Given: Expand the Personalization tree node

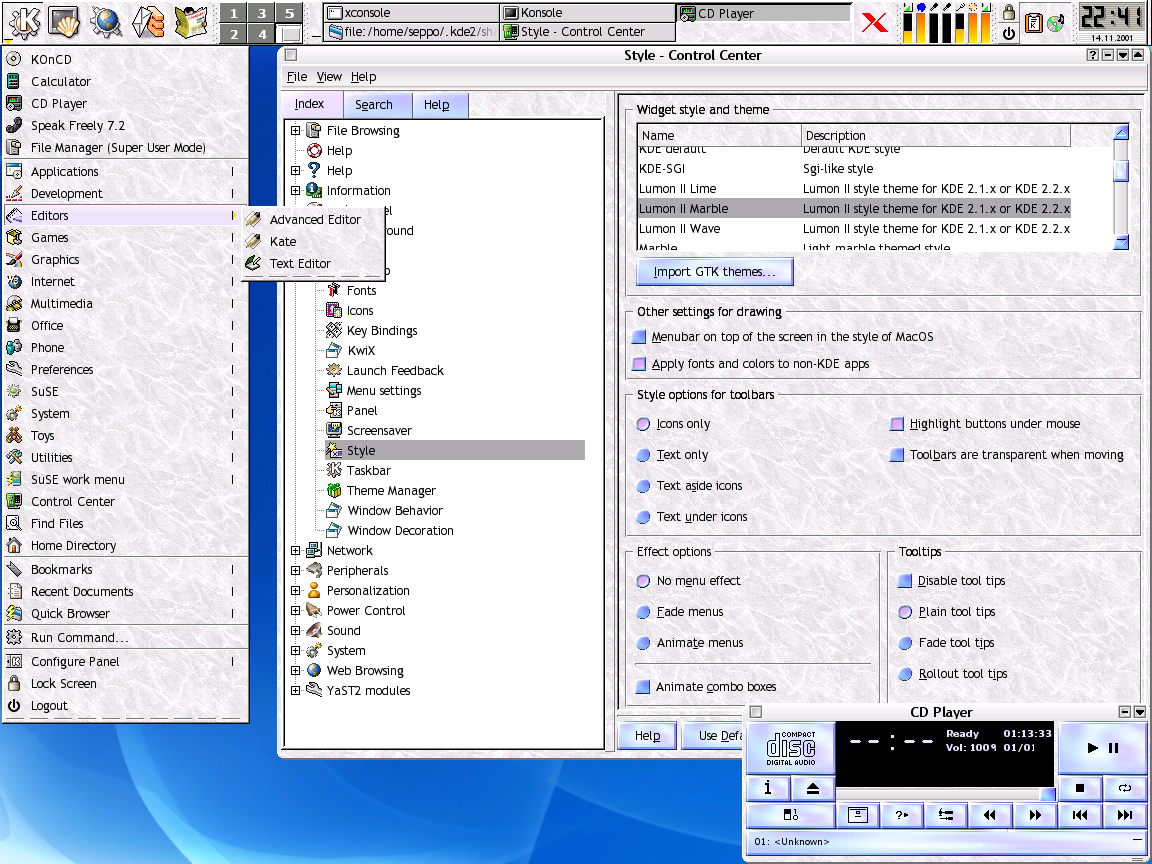Looking at the screenshot, I should tap(295, 590).
